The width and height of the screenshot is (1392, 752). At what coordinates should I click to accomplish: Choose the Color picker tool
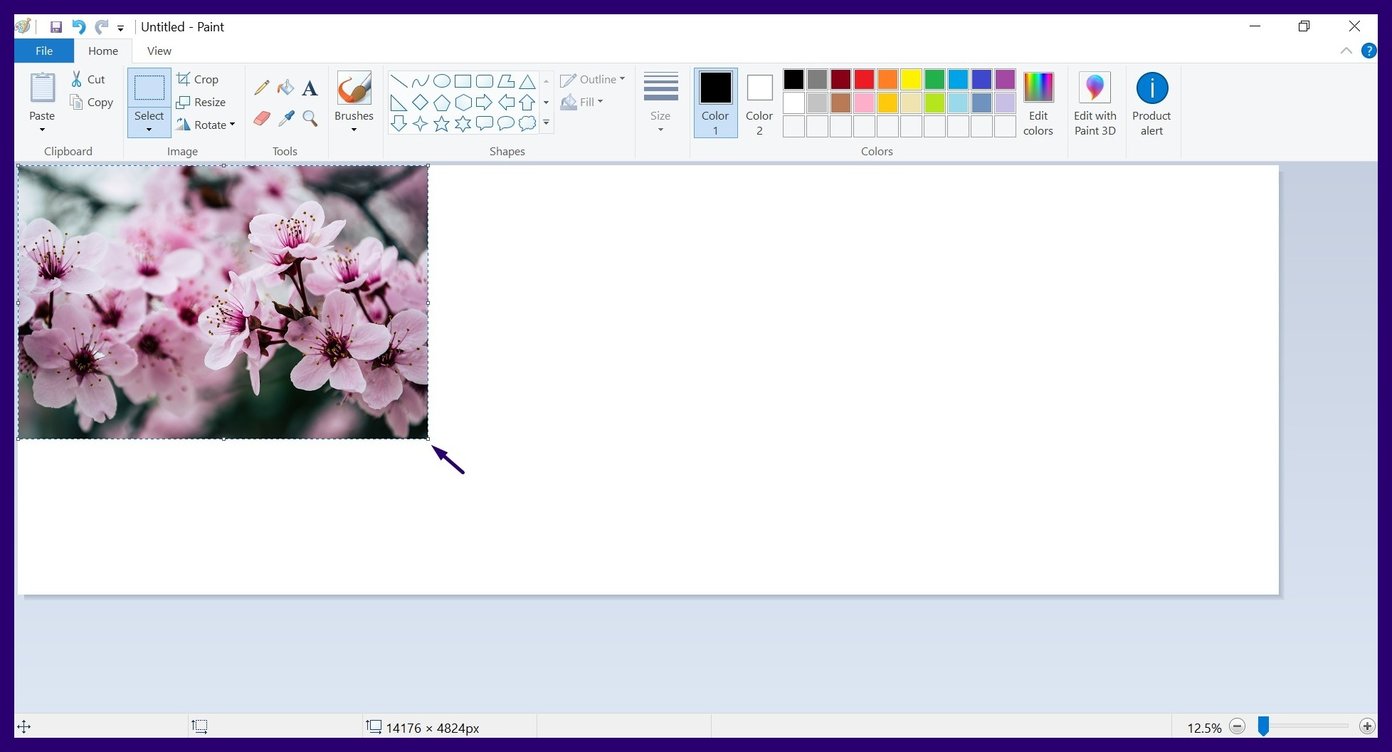pos(285,118)
